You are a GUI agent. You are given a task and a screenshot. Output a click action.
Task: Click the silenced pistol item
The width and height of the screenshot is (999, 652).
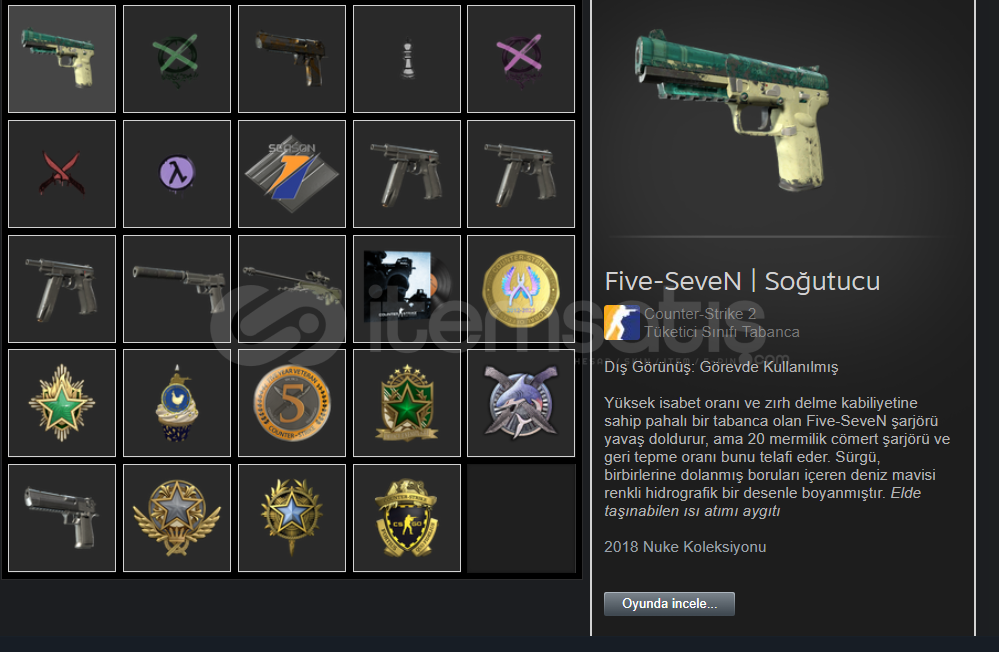(177, 288)
